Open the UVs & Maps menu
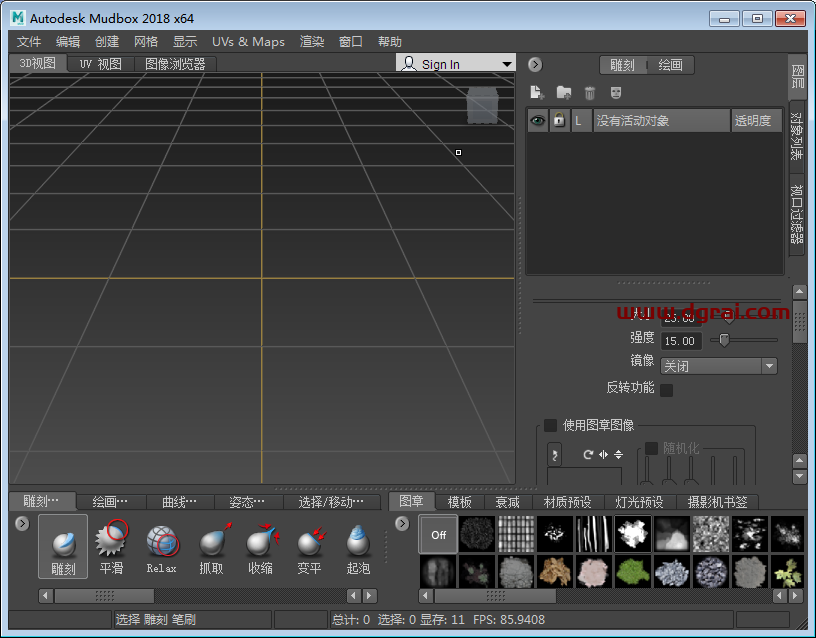816x638 pixels. click(x=248, y=42)
